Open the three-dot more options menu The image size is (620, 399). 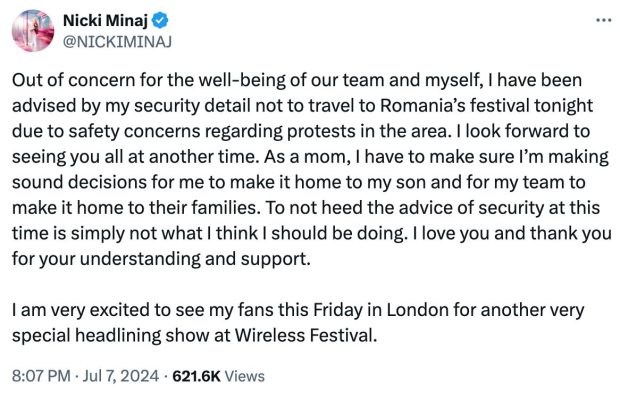pyautogui.click(x=603, y=20)
